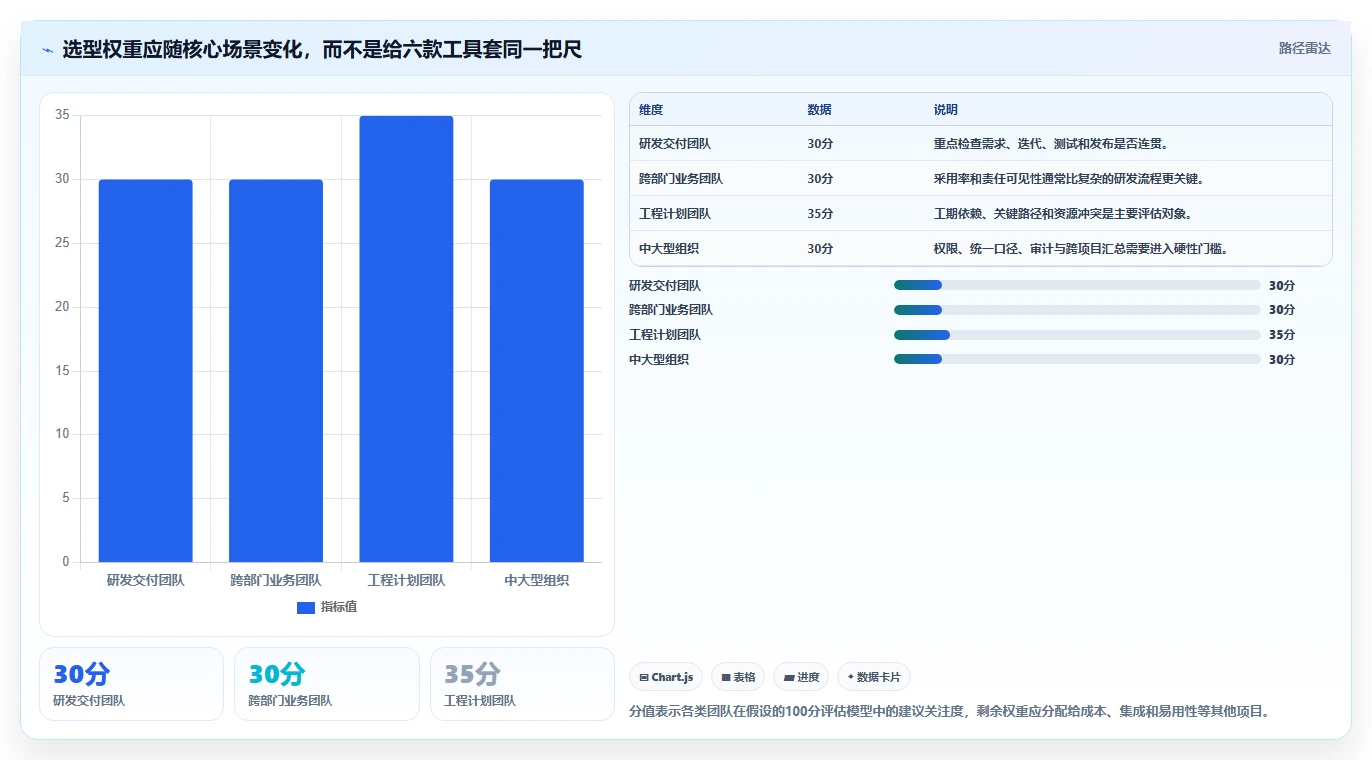
Task: Click the 工程计划团队 cell in the table
Action: (675, 214)
